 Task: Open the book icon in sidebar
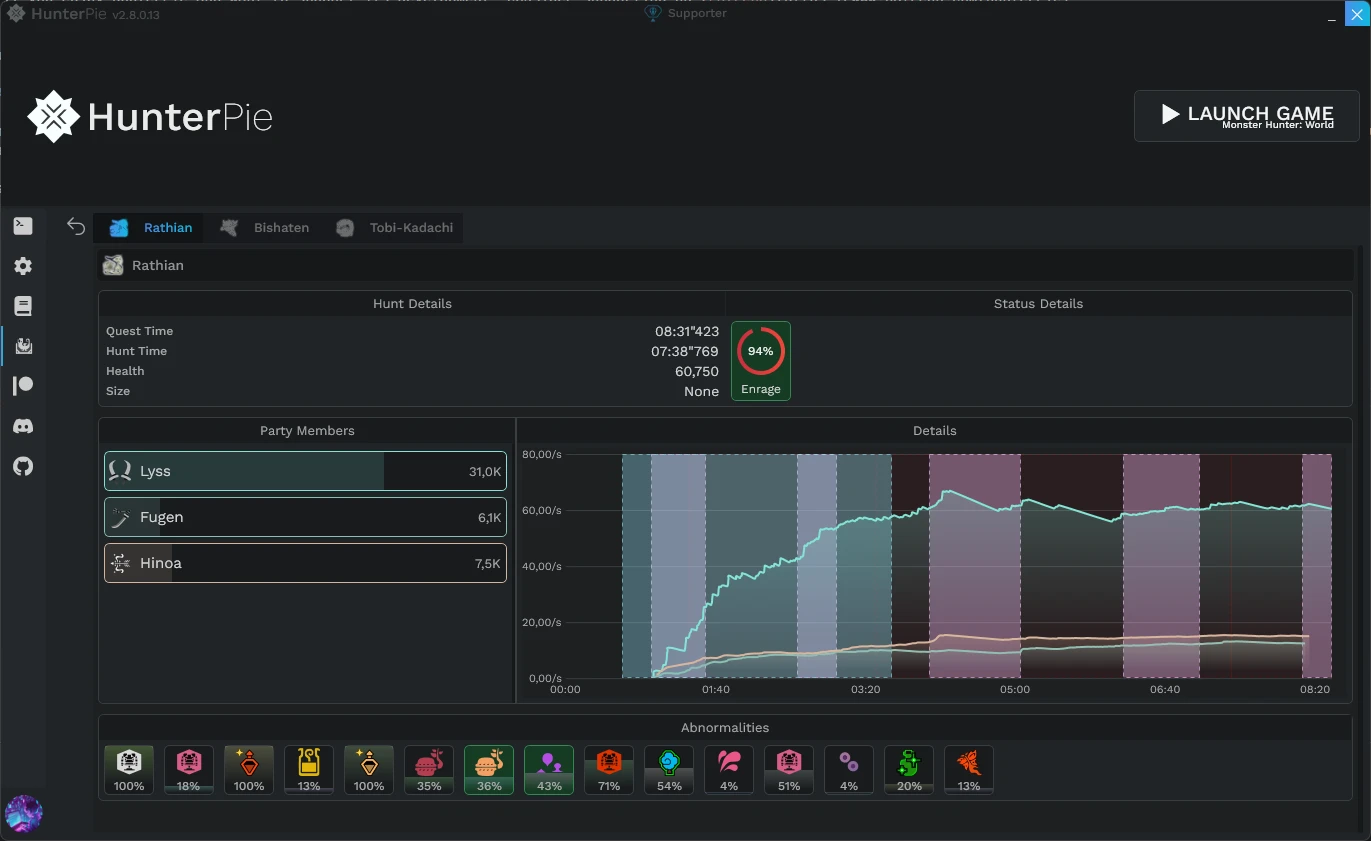pyautogui.click(x=23, y=306)
